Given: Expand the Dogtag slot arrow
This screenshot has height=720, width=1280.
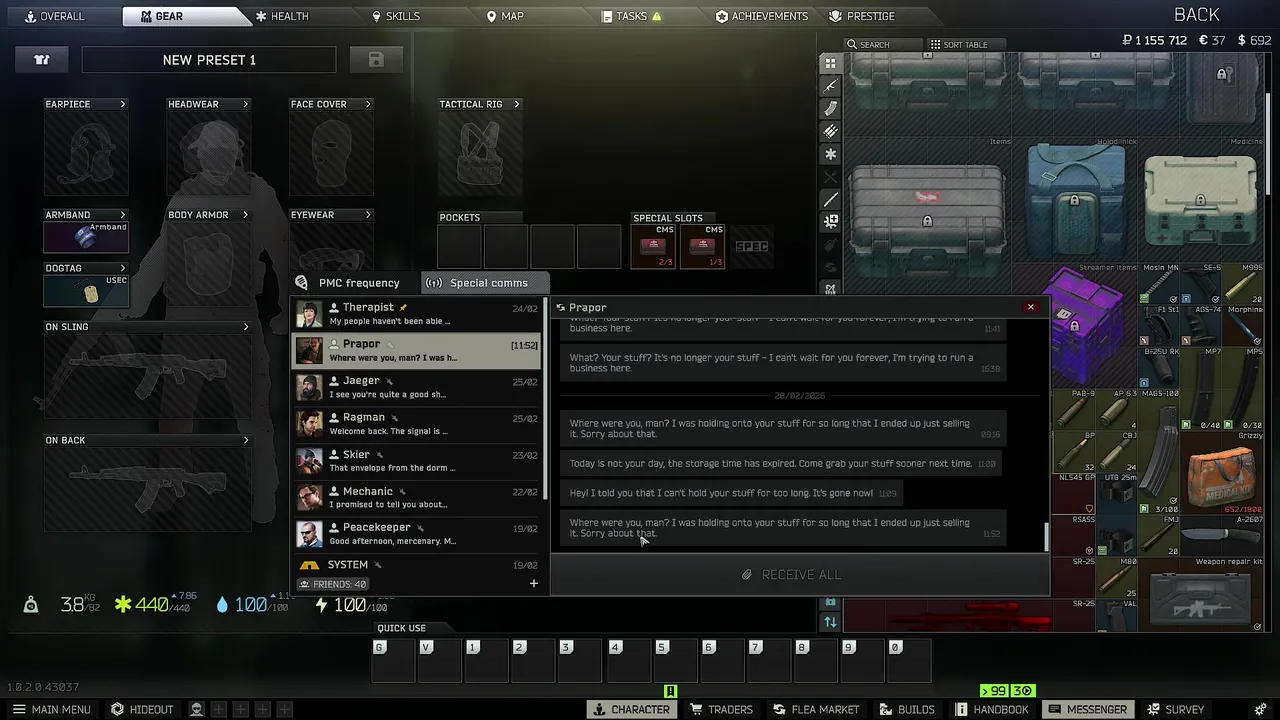Looking at the screenshot, I should point(123,268).
